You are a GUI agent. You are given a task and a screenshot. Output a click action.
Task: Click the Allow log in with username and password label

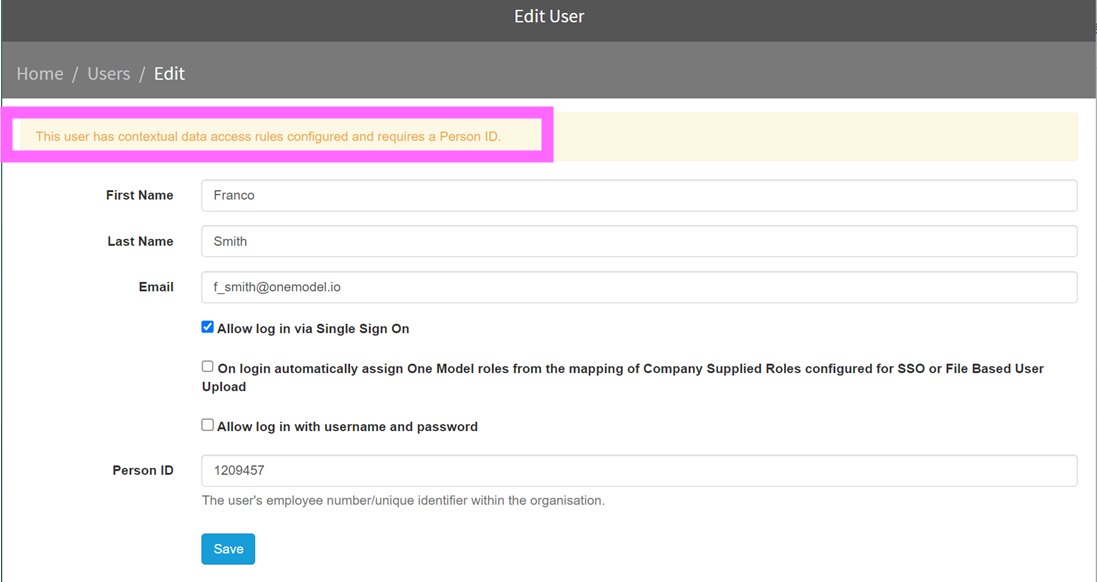point(347,427)
